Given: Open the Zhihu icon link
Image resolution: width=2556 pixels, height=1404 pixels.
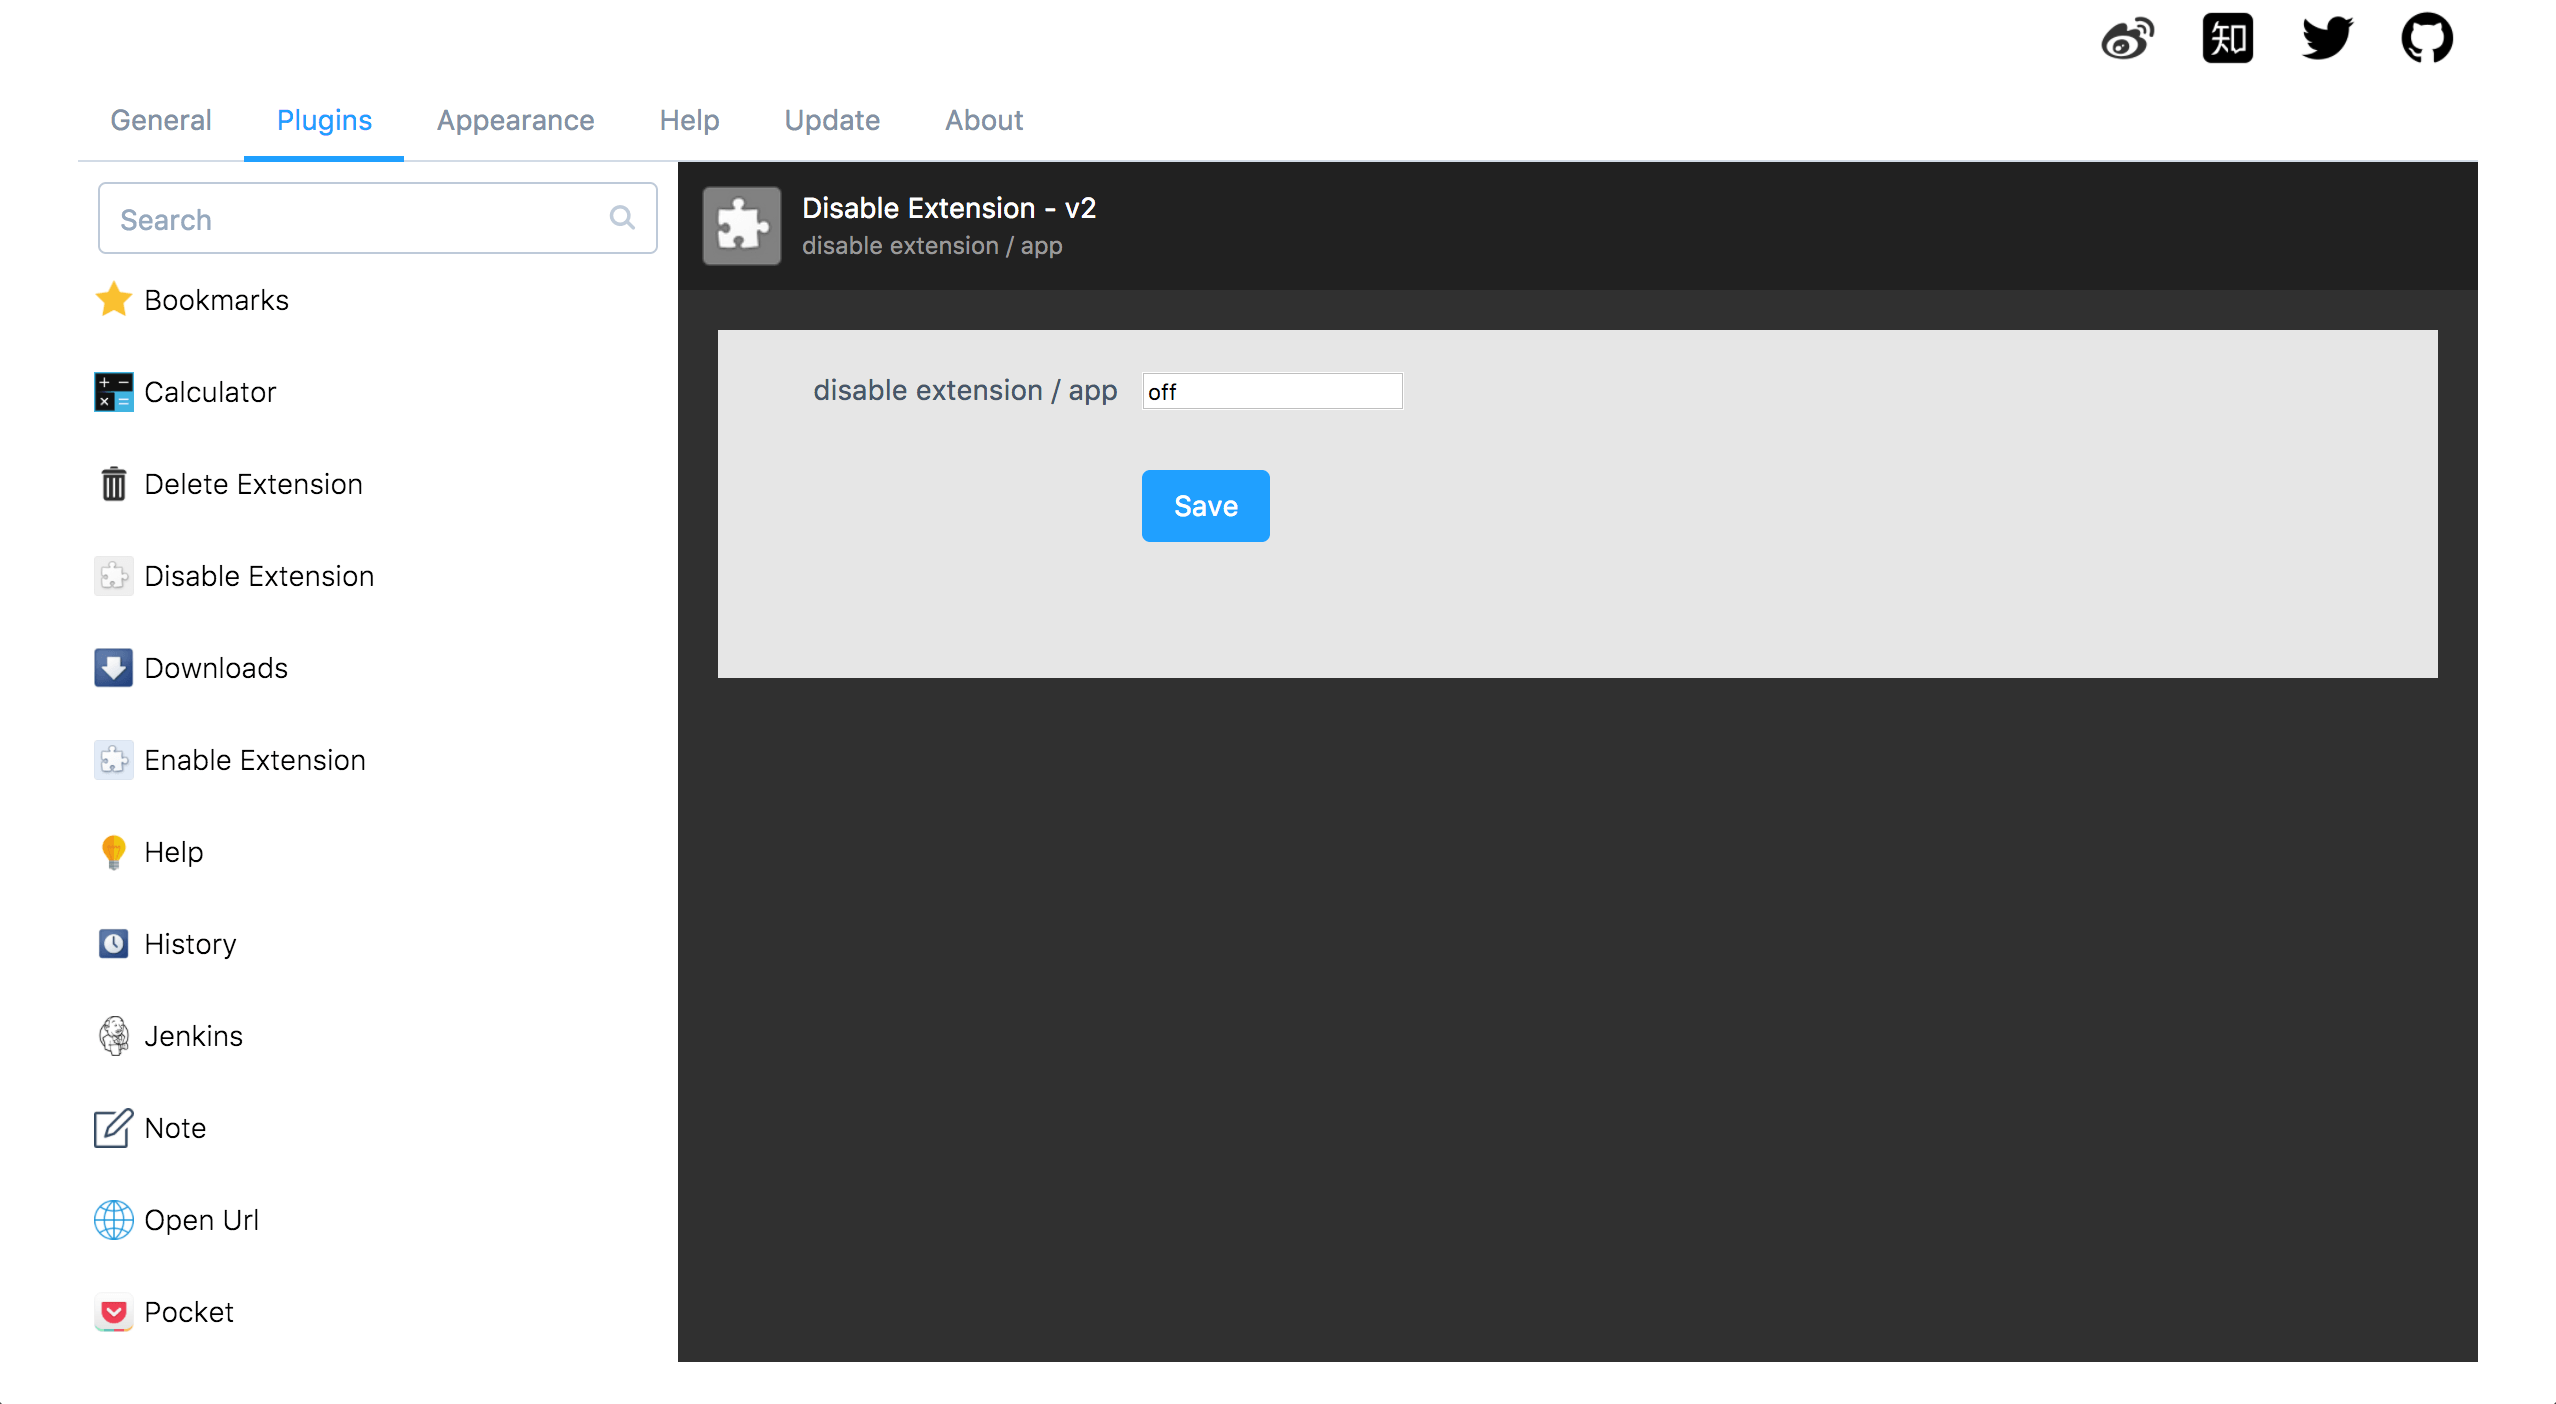Looking at the screenshot, I should (2227, 40).
